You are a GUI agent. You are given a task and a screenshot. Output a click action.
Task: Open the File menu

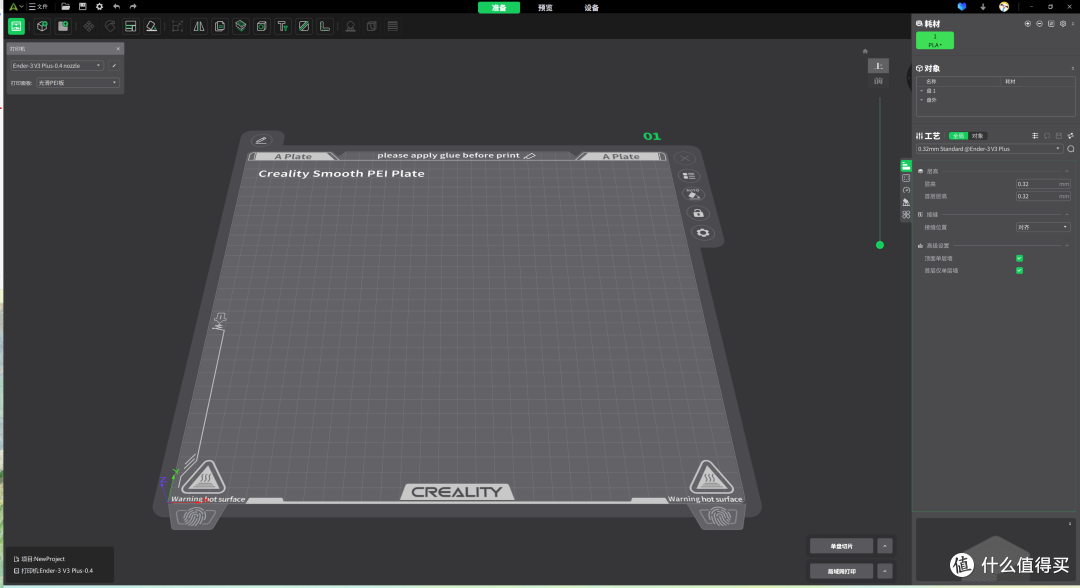39,6
